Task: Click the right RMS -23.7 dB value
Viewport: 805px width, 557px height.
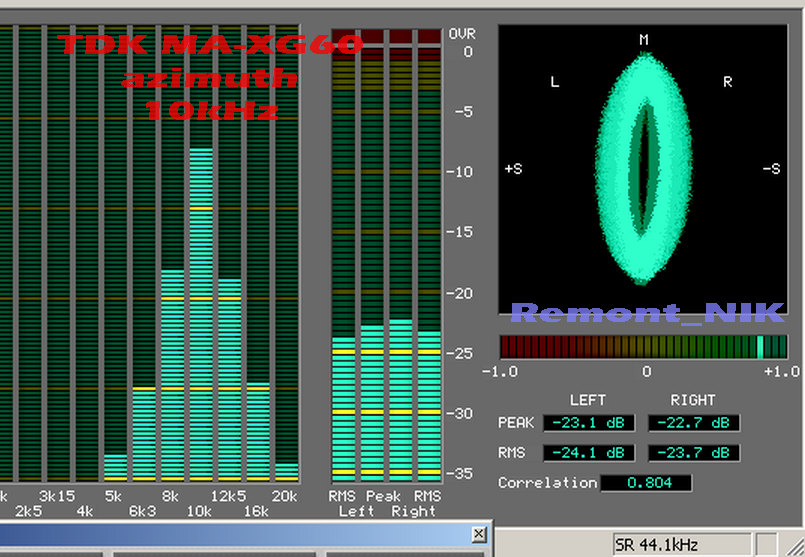Action: click(693, 453)
